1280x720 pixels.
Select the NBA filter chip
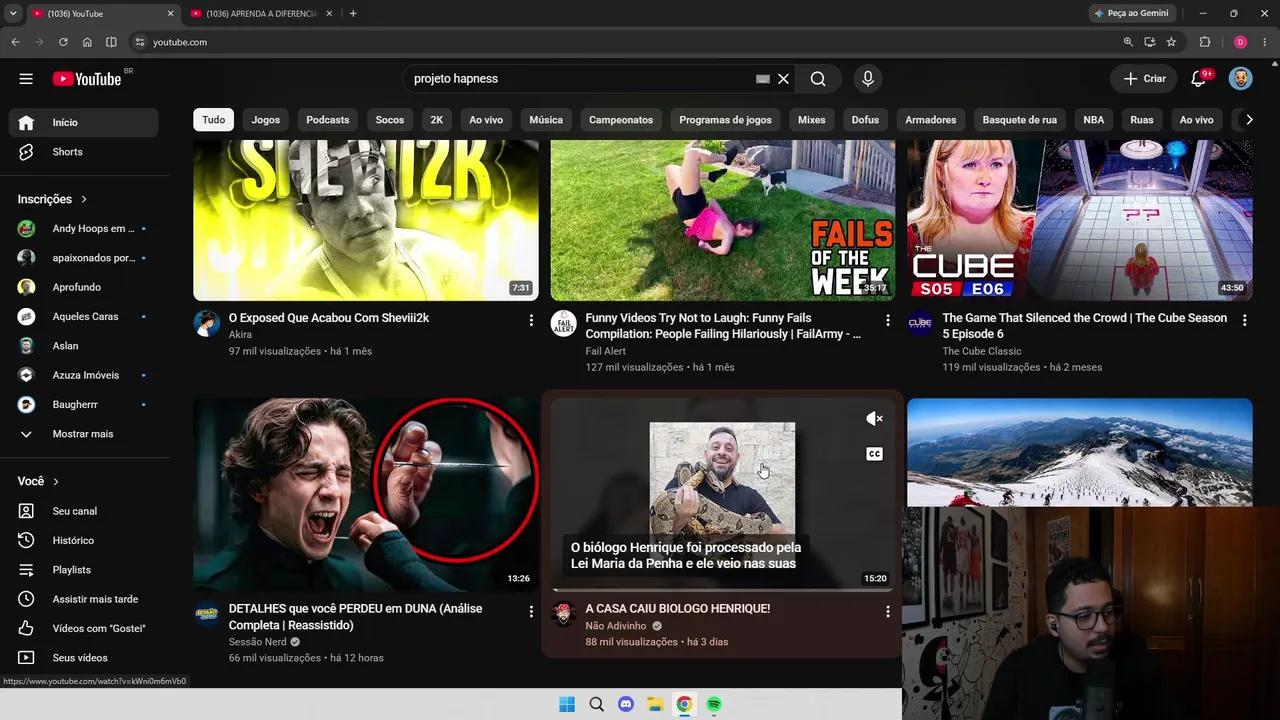(x=1094, y=120)
